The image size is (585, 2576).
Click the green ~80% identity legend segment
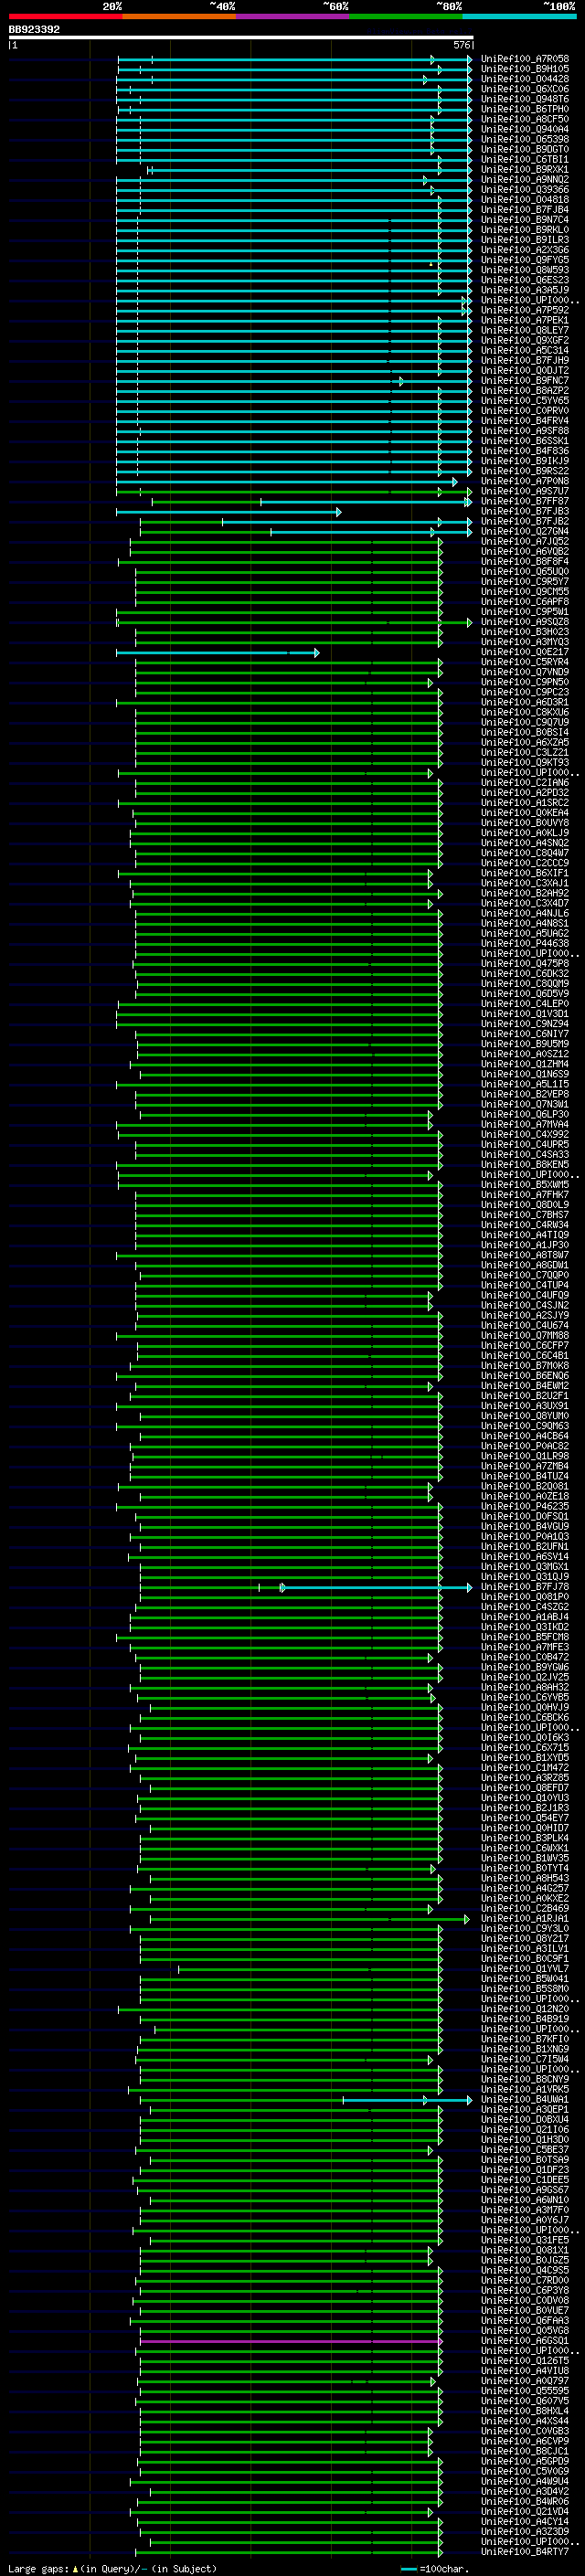[x=406, y=16]
